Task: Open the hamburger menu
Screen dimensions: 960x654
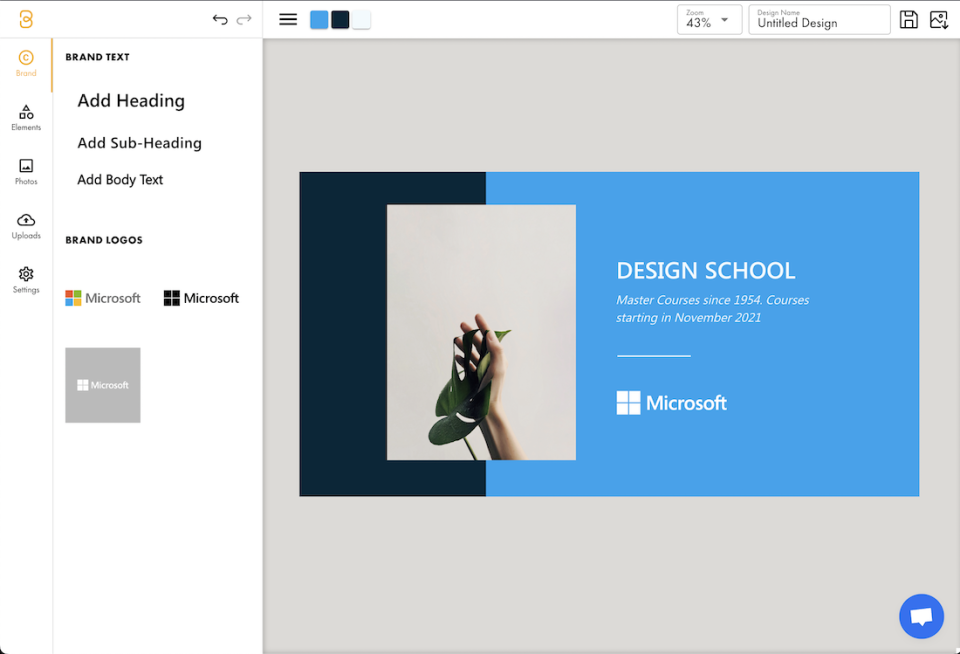Action: 288,18
